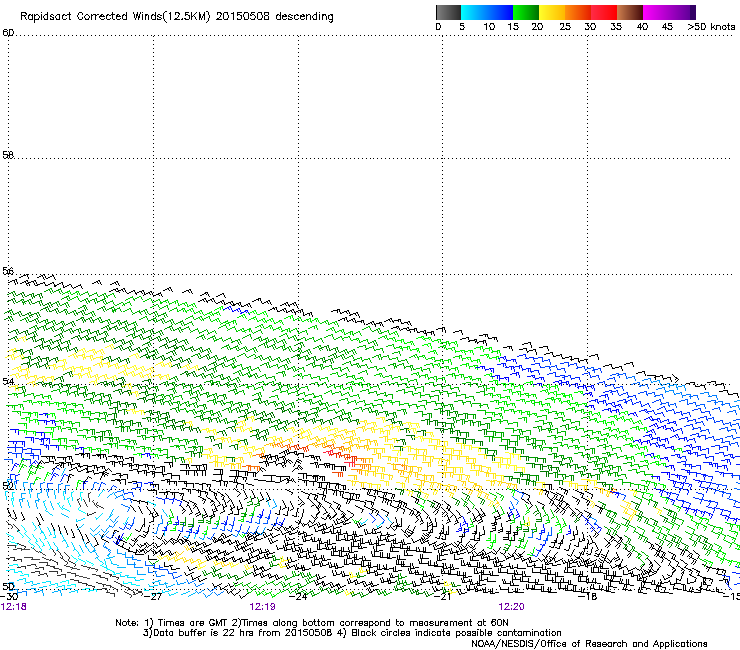Click the longitude label '-30'
The image size is (740, 650).
9,596
